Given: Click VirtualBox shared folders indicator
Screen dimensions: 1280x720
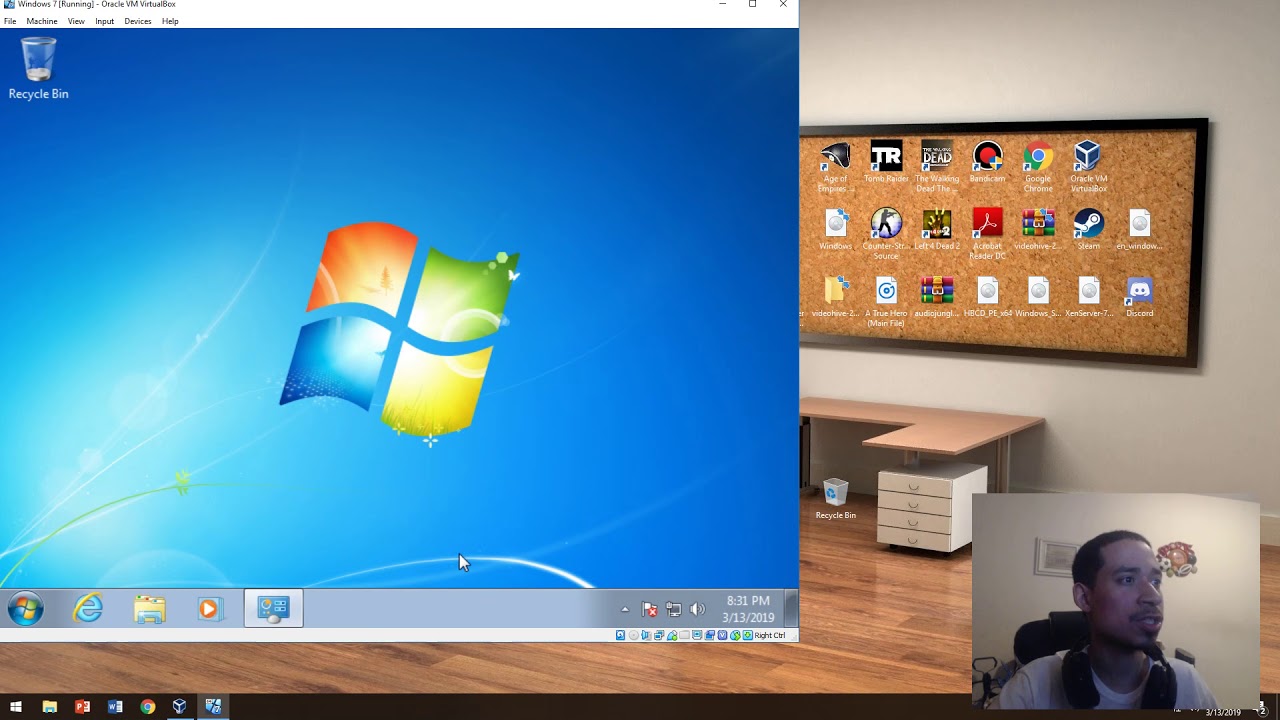Looking at the screenshot, I should coord(684,635).
